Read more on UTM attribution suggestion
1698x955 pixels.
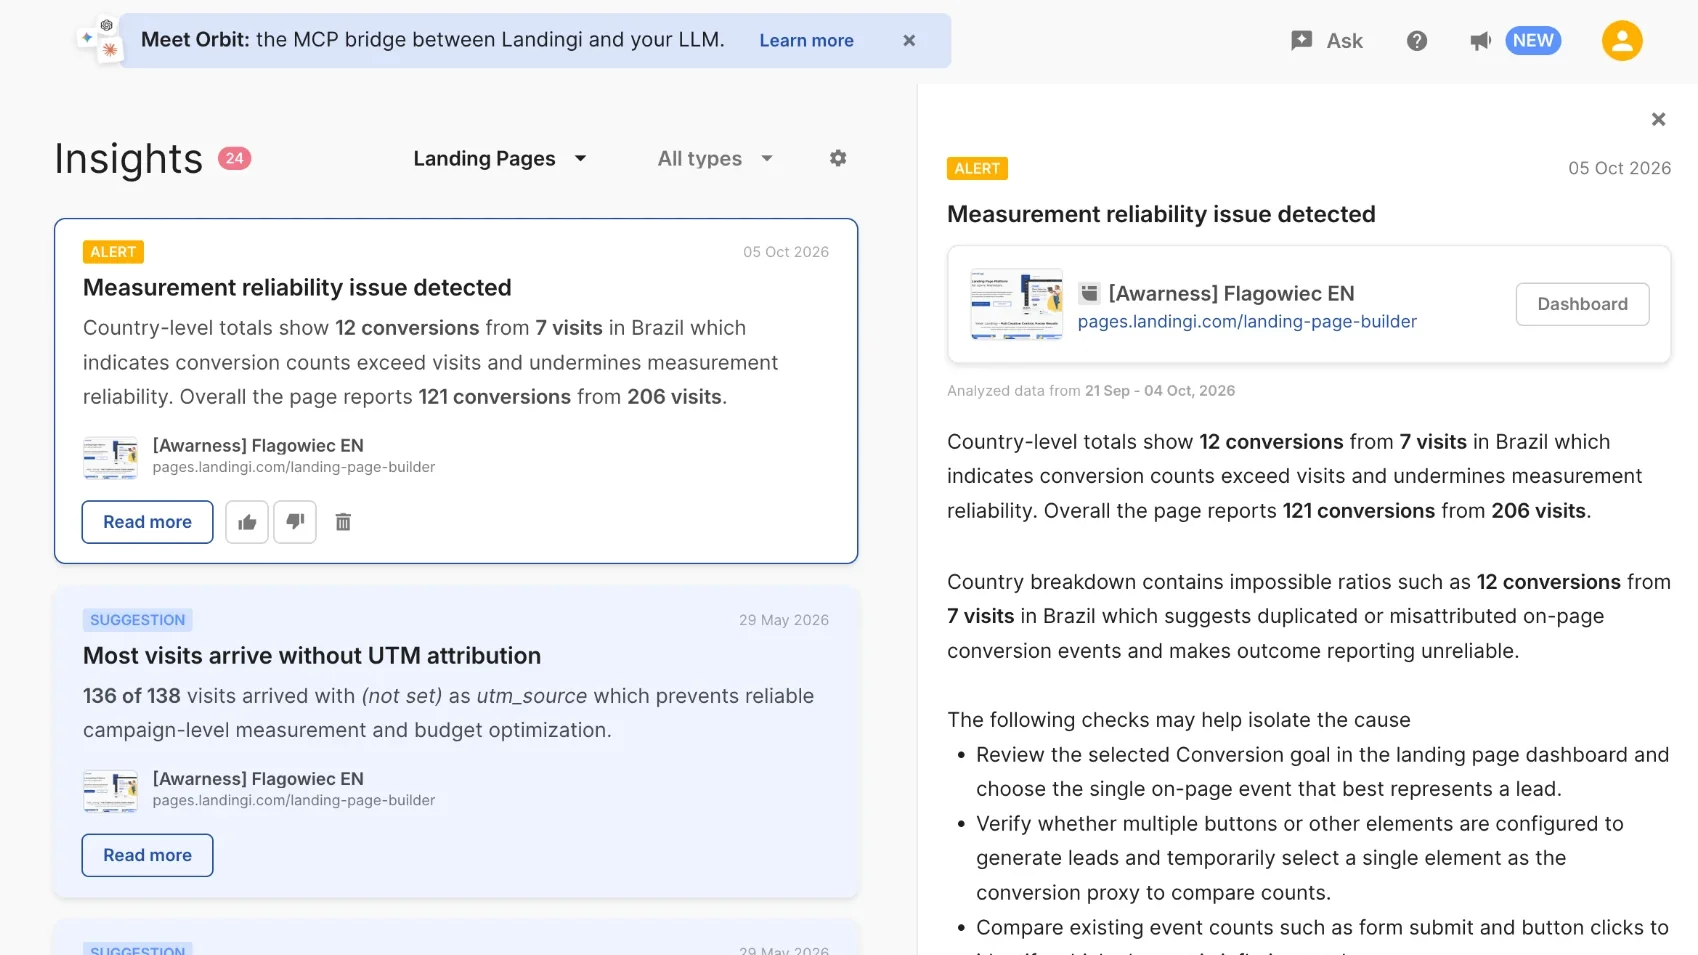click(x=147, y=856)
